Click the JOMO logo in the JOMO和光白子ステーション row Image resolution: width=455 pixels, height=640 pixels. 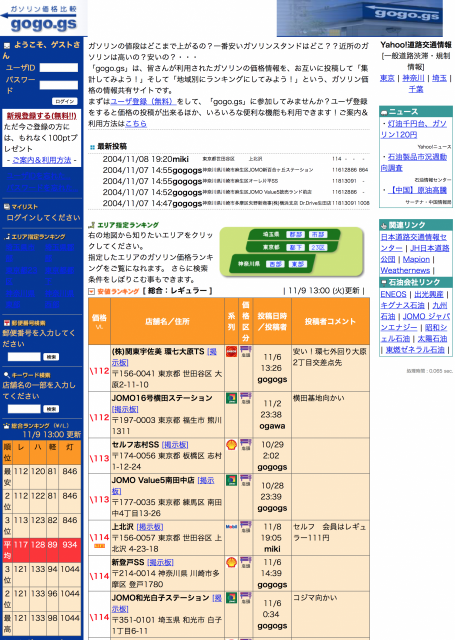(231, 598)
